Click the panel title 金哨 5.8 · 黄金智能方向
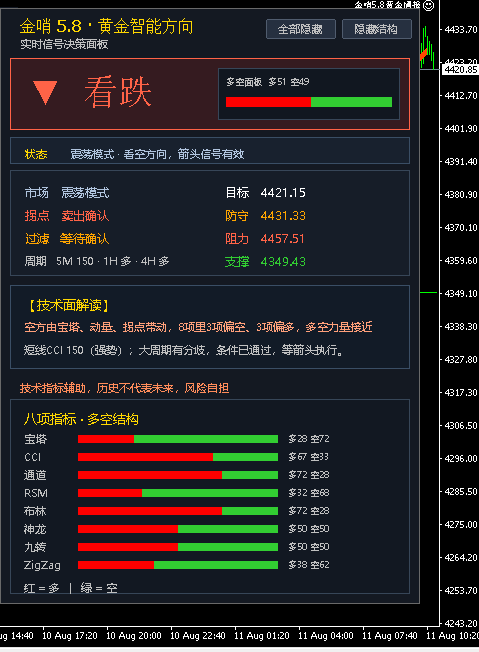479x652 pixels. click(x=106, y=27)
